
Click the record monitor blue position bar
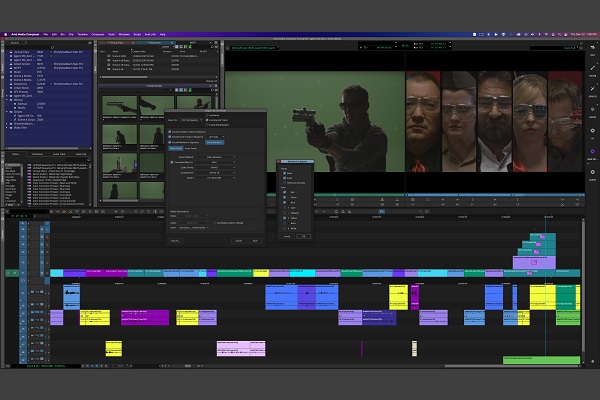pos(495,195)
